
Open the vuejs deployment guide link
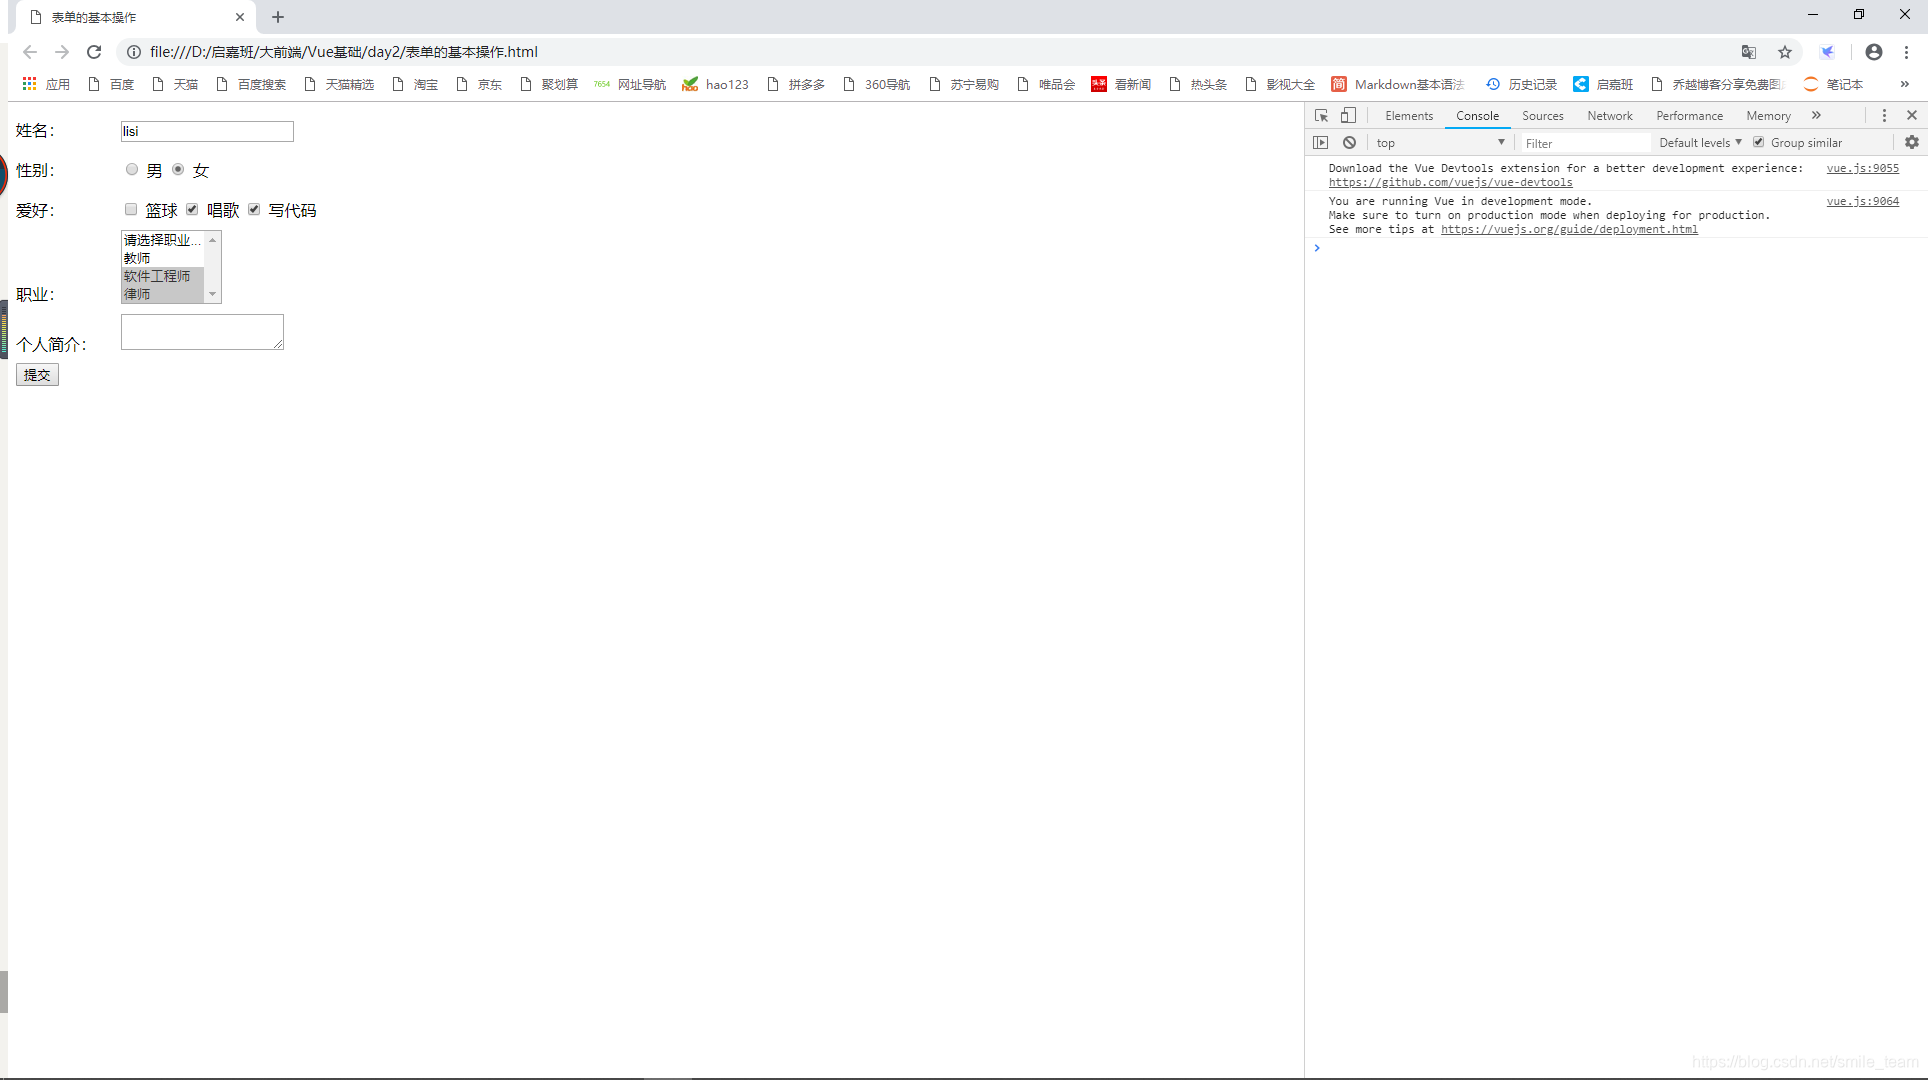[x=1569, y=229]
